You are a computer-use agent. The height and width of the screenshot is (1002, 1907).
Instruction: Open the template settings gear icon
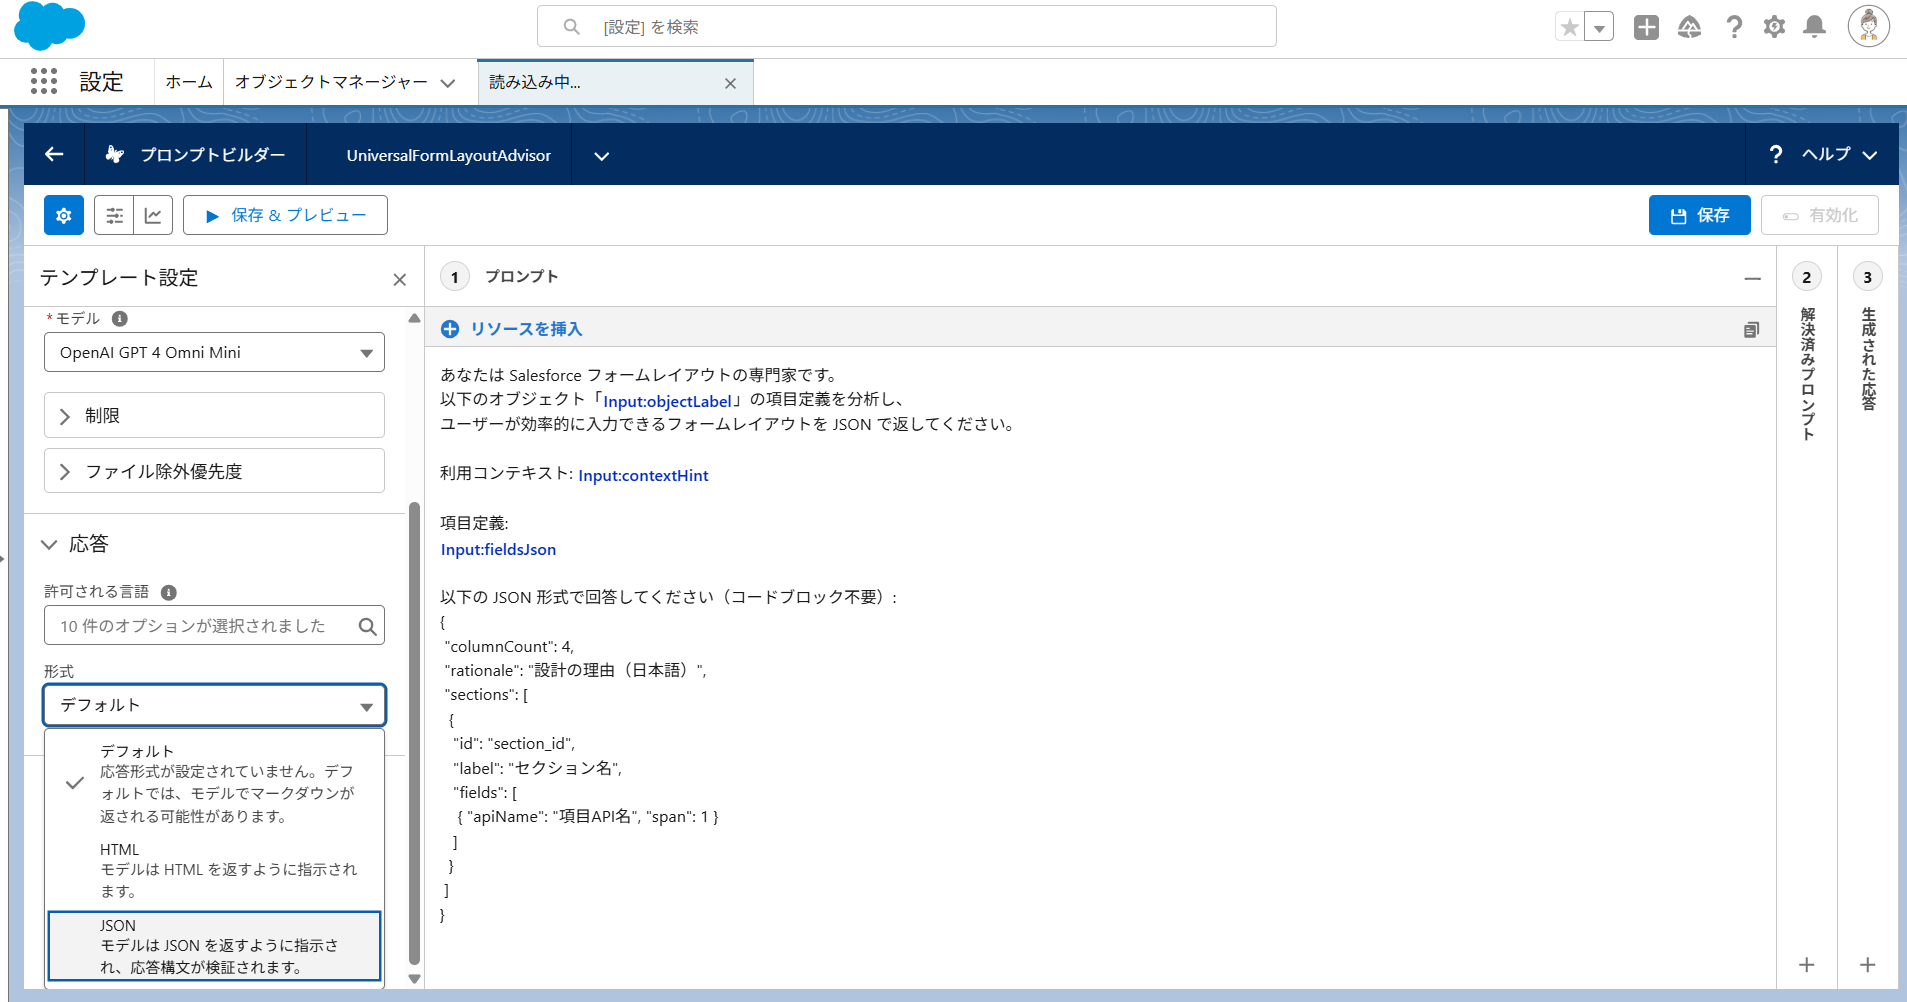[63, 214]
